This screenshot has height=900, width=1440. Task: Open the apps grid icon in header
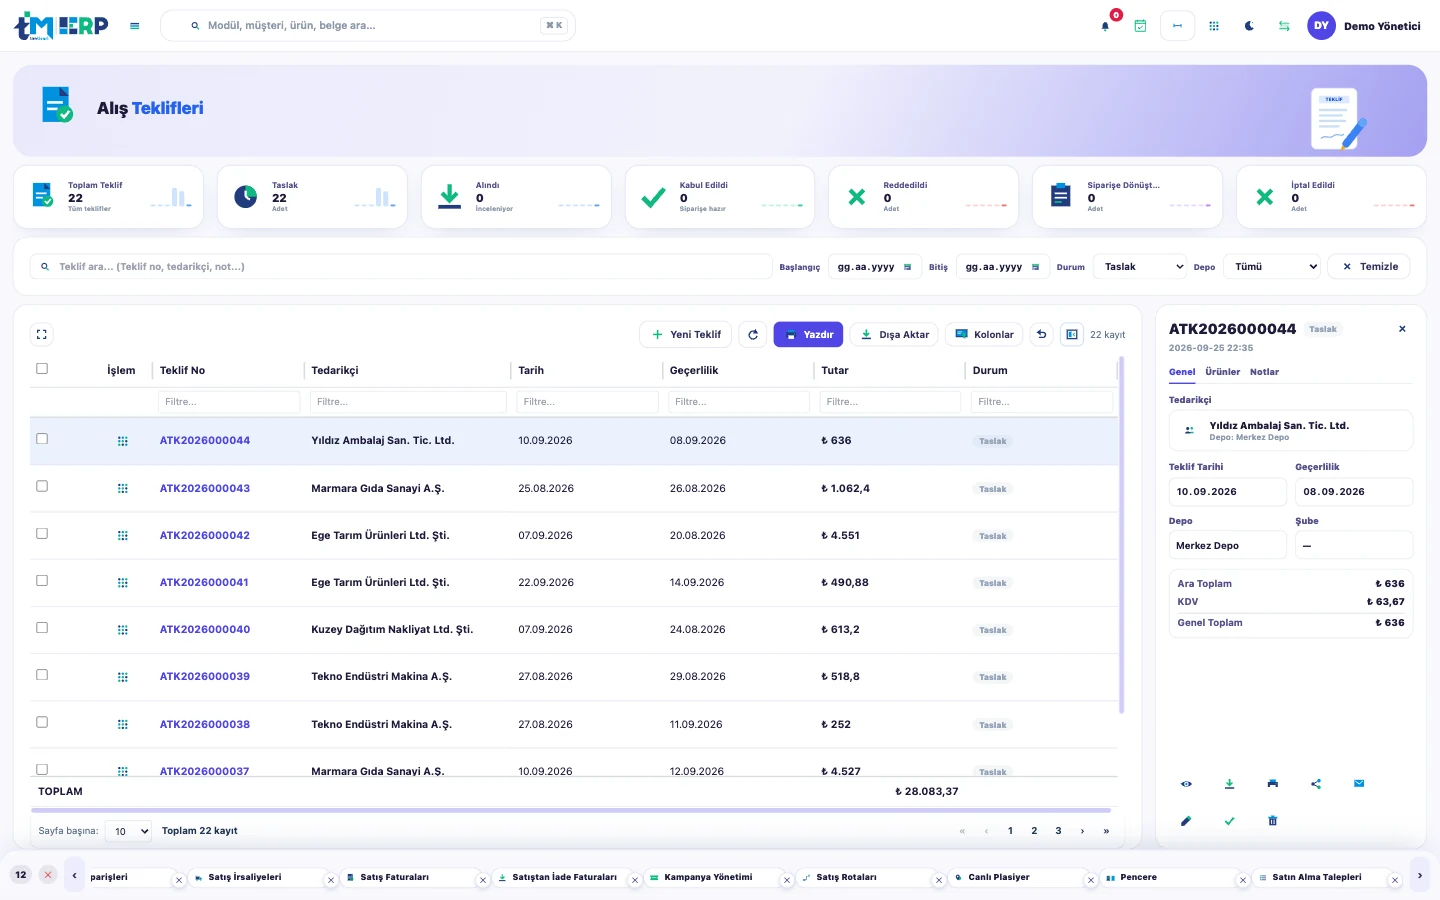(x=1214, y=26)
